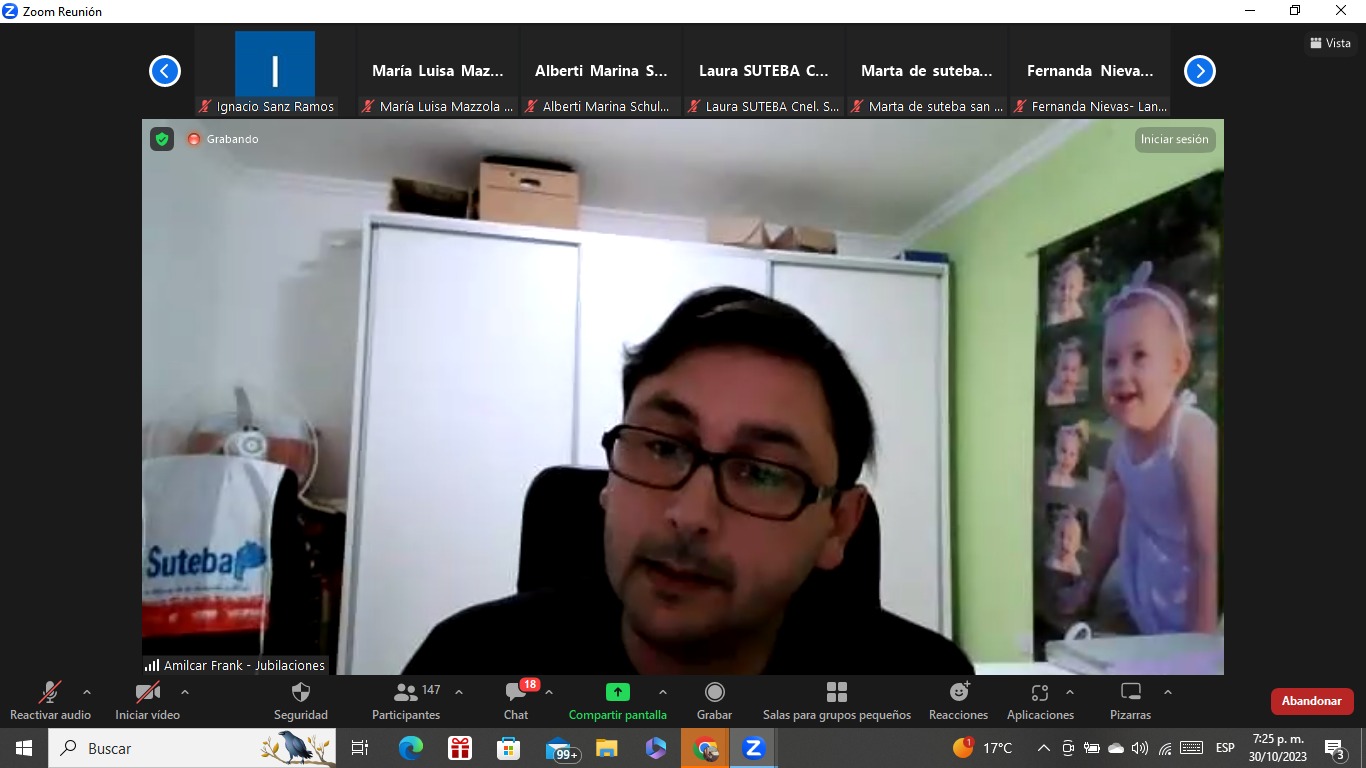This screenshot has width=1366, height=768.
Task: Open the Chat panel
Action: [516, 693]
